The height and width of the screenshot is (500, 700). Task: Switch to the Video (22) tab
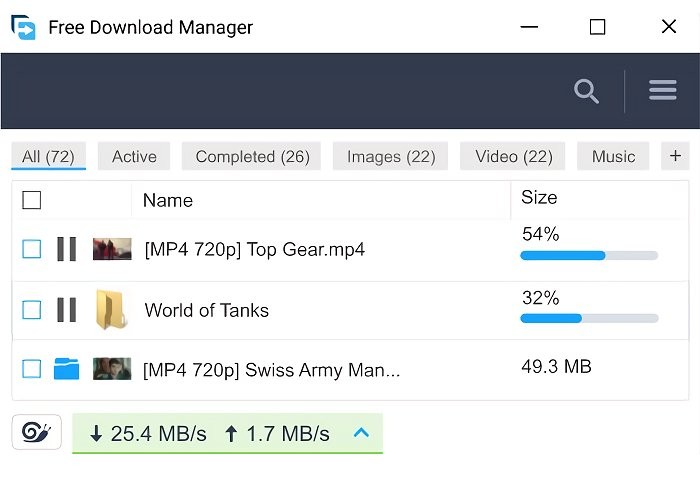tap(513, 157)
